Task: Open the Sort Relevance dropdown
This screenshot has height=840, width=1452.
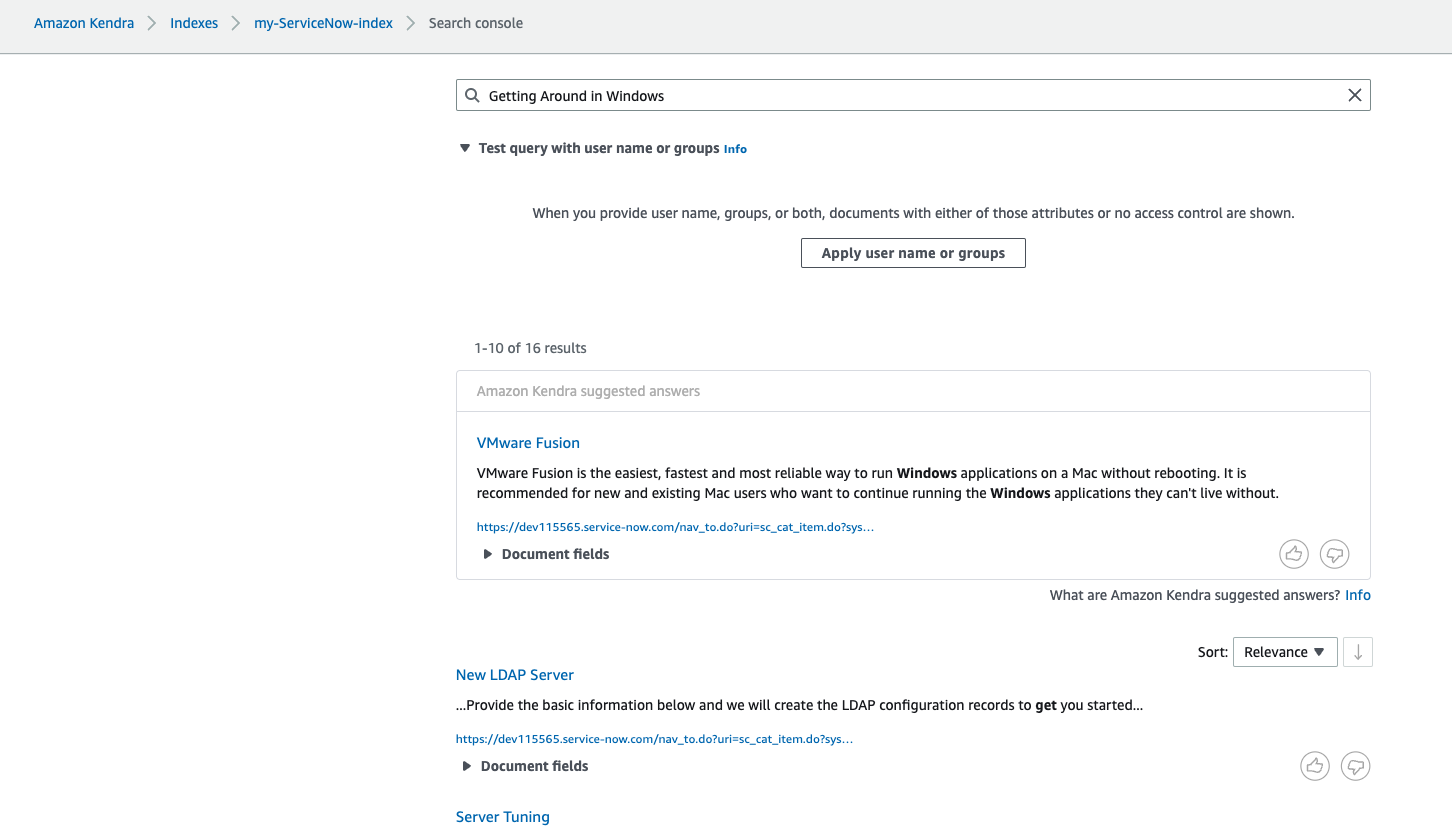Action: coord(1285,652)
